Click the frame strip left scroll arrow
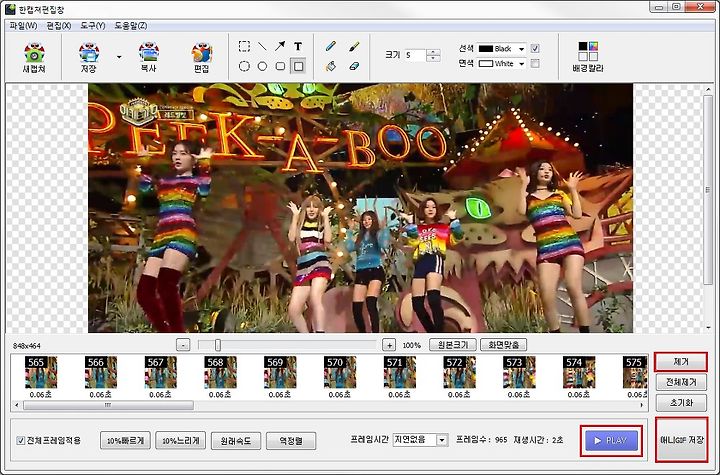The height and width of the screenshot is (475, 720). tap(17, 405)
